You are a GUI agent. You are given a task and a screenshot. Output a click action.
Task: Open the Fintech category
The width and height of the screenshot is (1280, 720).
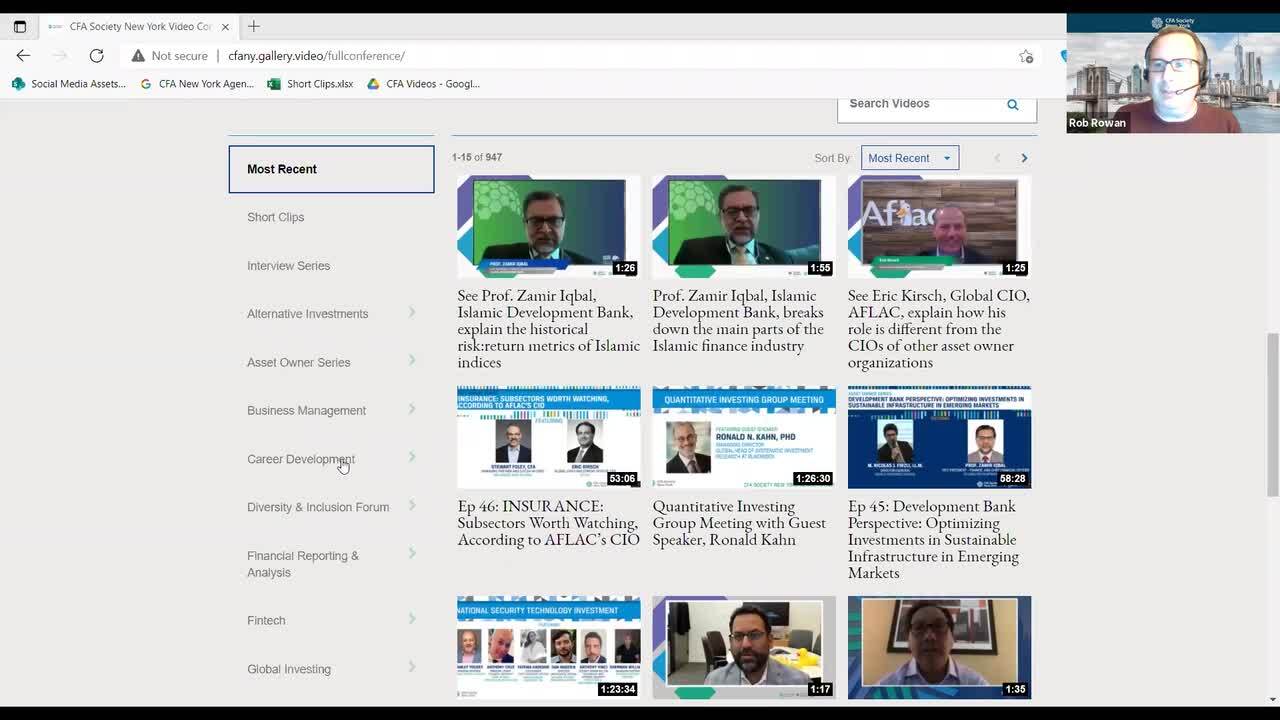click(x=266, y=621)
